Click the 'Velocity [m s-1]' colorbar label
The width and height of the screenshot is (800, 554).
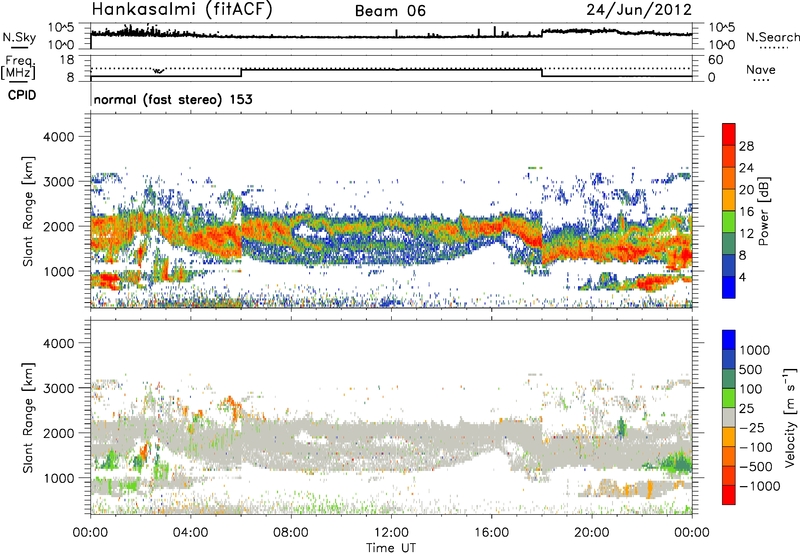[791, 417]
